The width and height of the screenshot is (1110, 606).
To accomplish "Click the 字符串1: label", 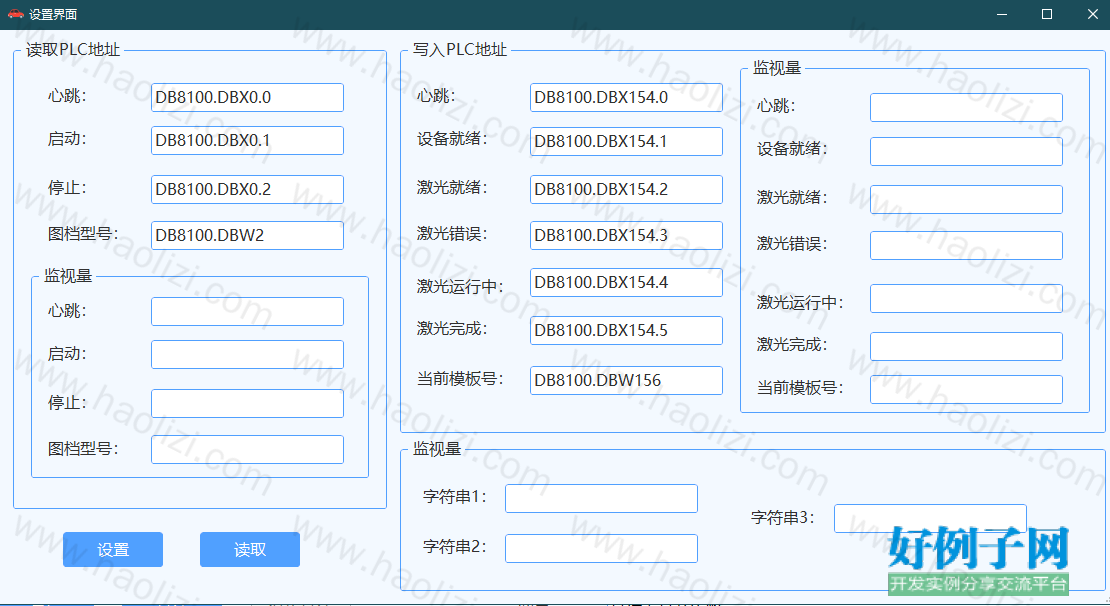I will point(455,497).
